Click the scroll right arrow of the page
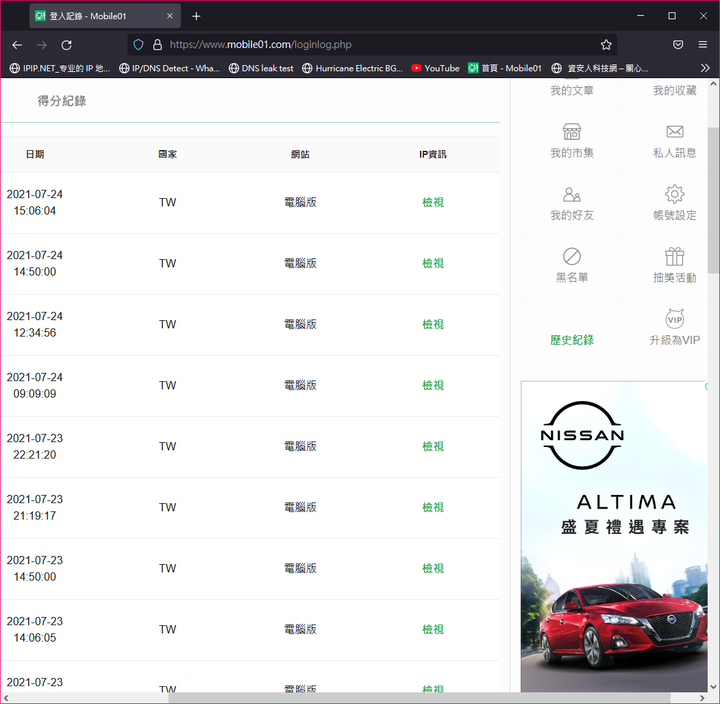This screenshot has width=720, height=704. (x=703, y=698)
